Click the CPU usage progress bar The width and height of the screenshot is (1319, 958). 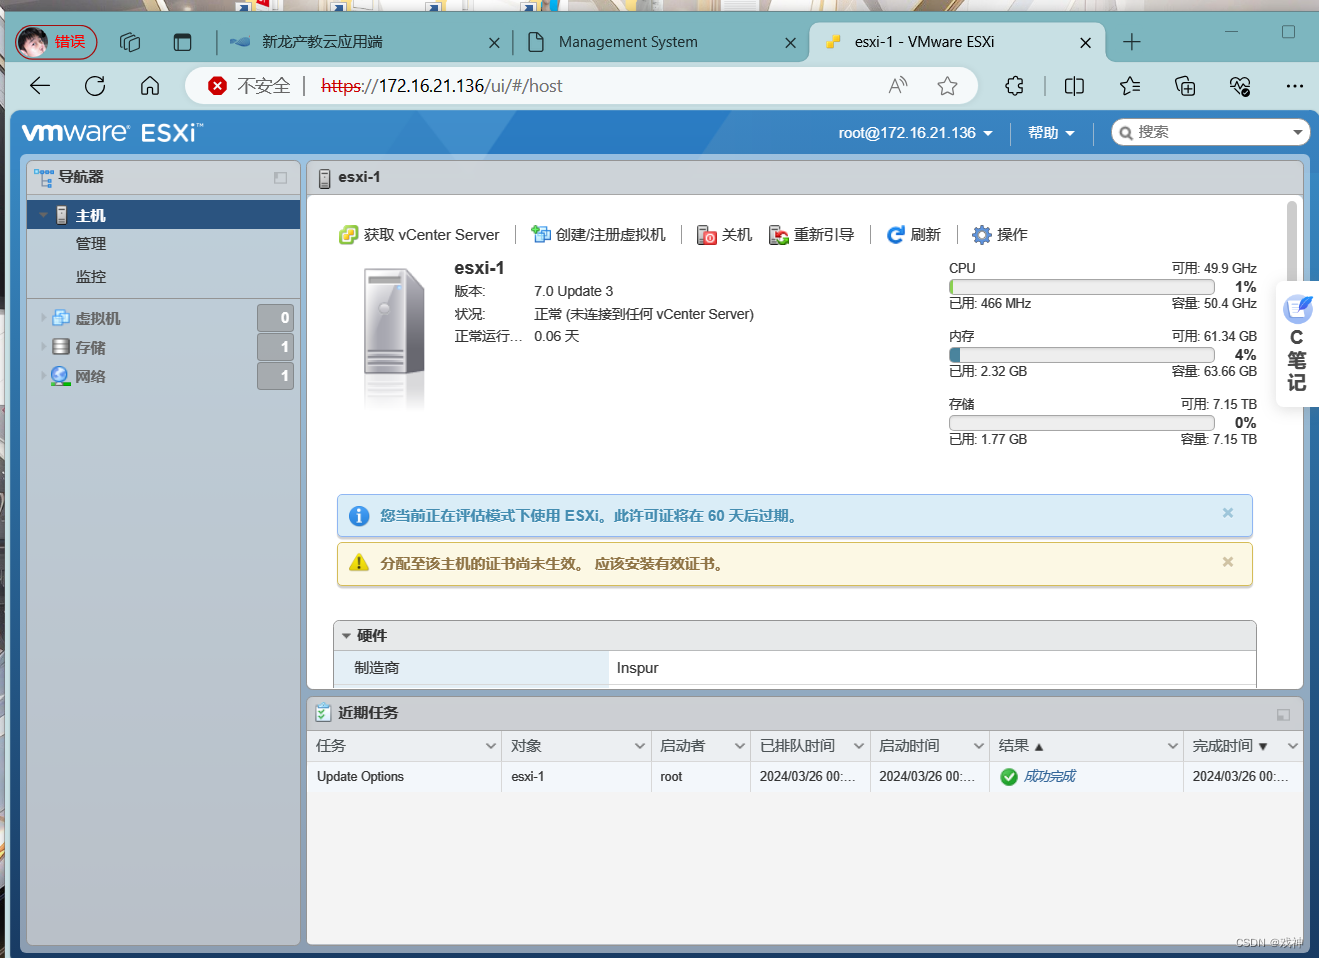pyautogui.click(x=1082, y=287)
